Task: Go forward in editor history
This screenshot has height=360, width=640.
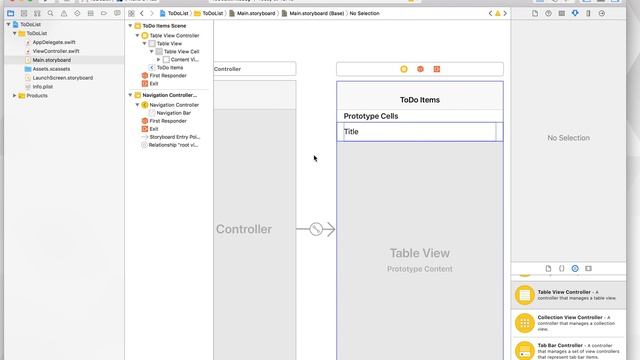Action: pyautogui.click(x=151, y=13)
